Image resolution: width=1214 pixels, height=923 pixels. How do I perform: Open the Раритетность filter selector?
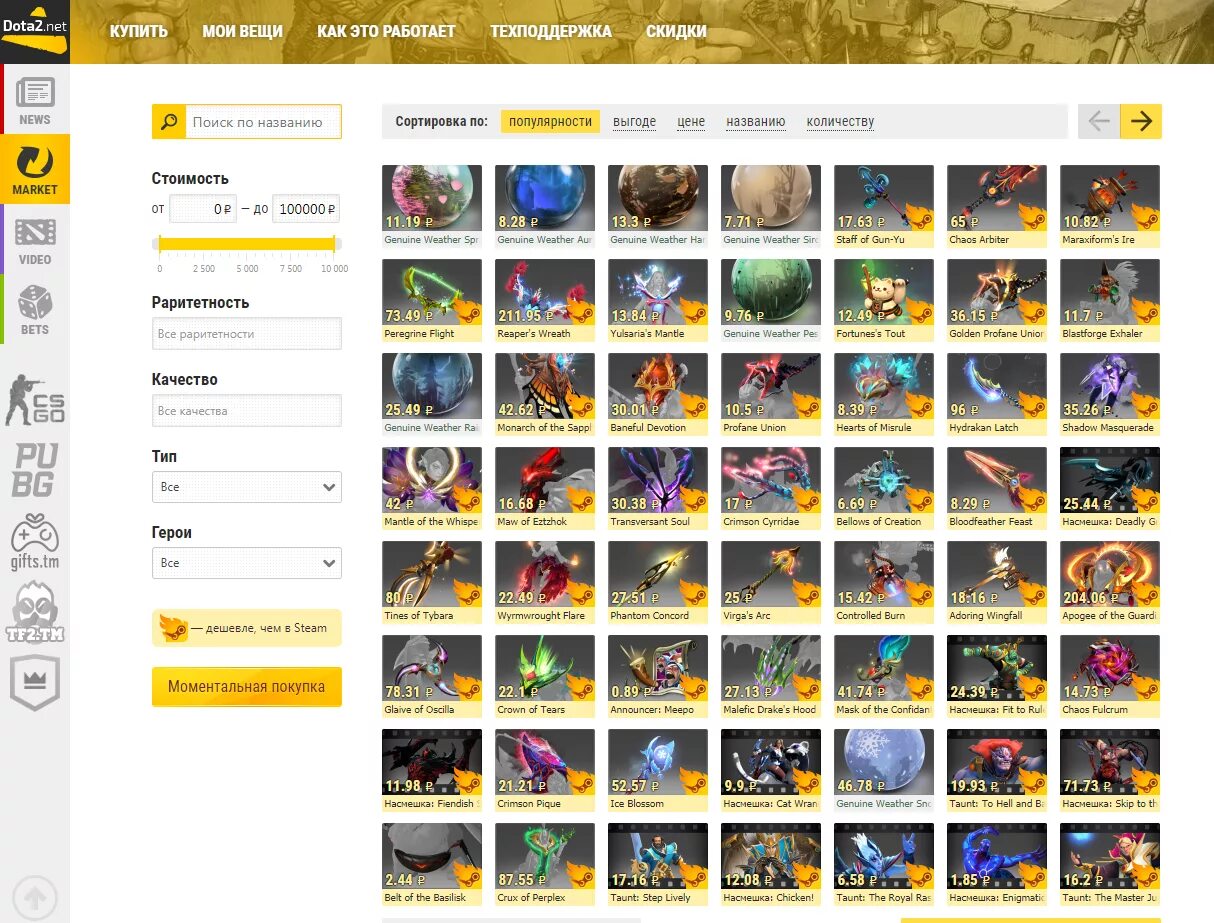pos(247,333)
